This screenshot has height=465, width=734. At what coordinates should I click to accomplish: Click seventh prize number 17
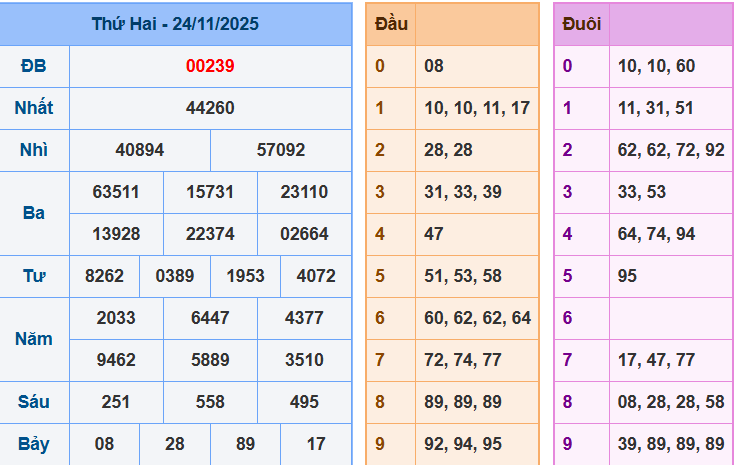click(x=316, y=444)
